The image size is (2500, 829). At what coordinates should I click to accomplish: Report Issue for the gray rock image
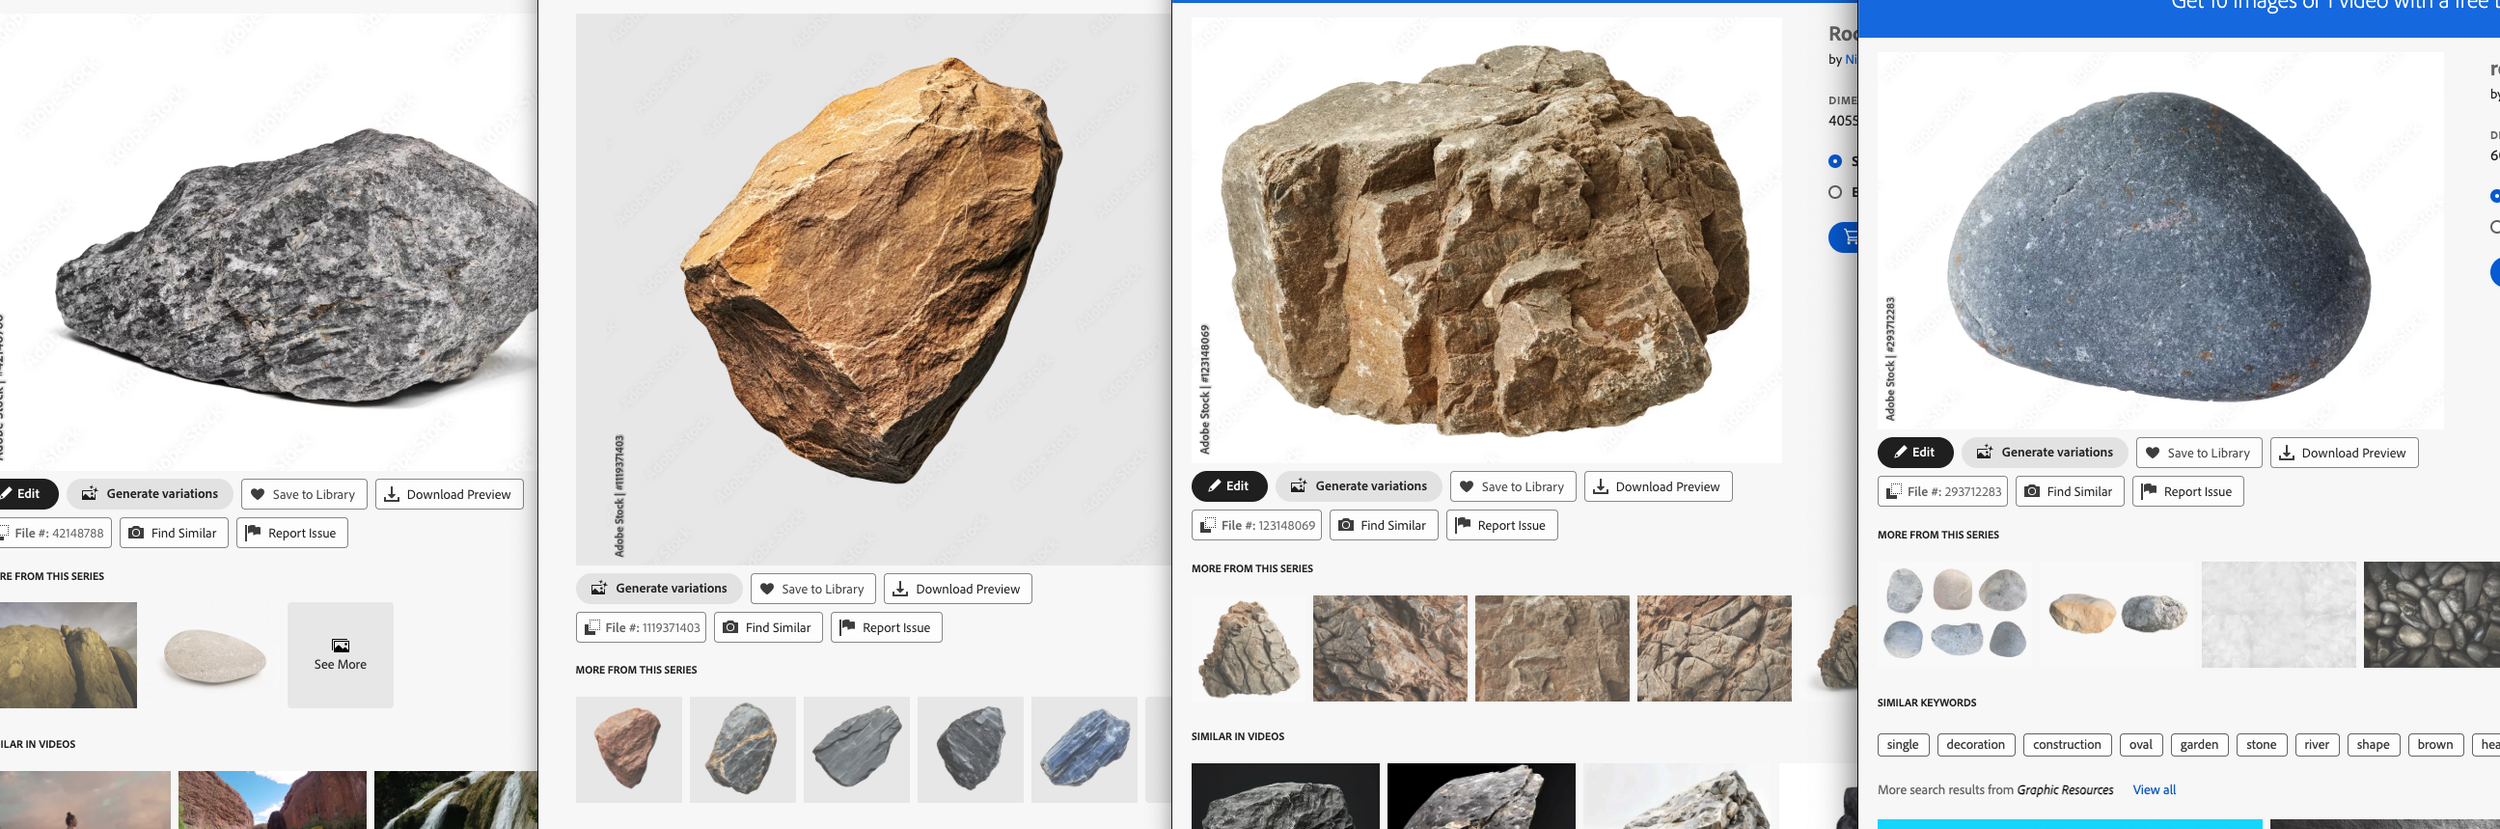click(292, 533)
